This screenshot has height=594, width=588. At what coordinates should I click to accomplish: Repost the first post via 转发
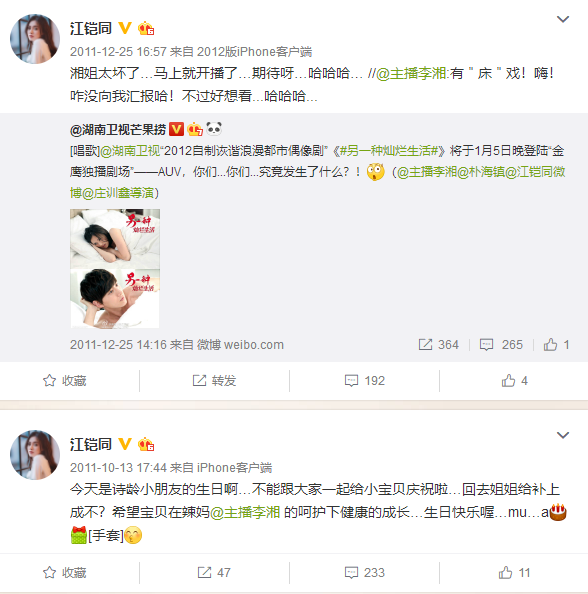pos(214,380)
